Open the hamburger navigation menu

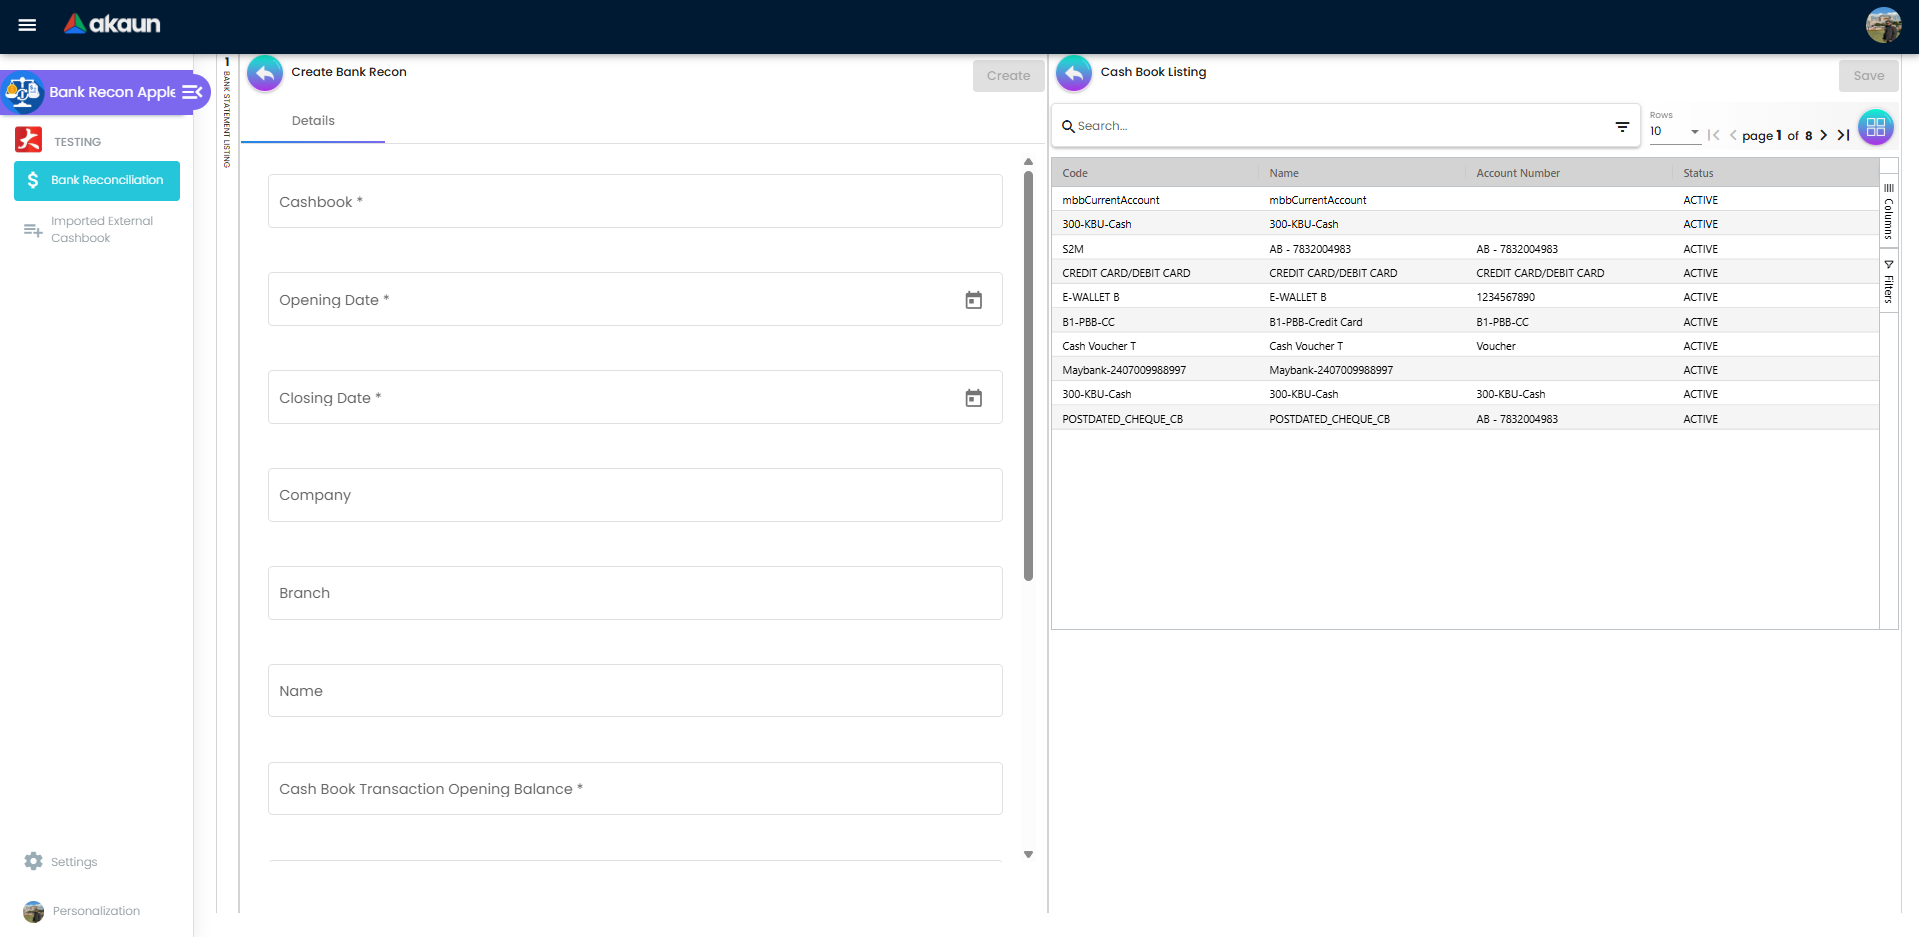[26, 25]
